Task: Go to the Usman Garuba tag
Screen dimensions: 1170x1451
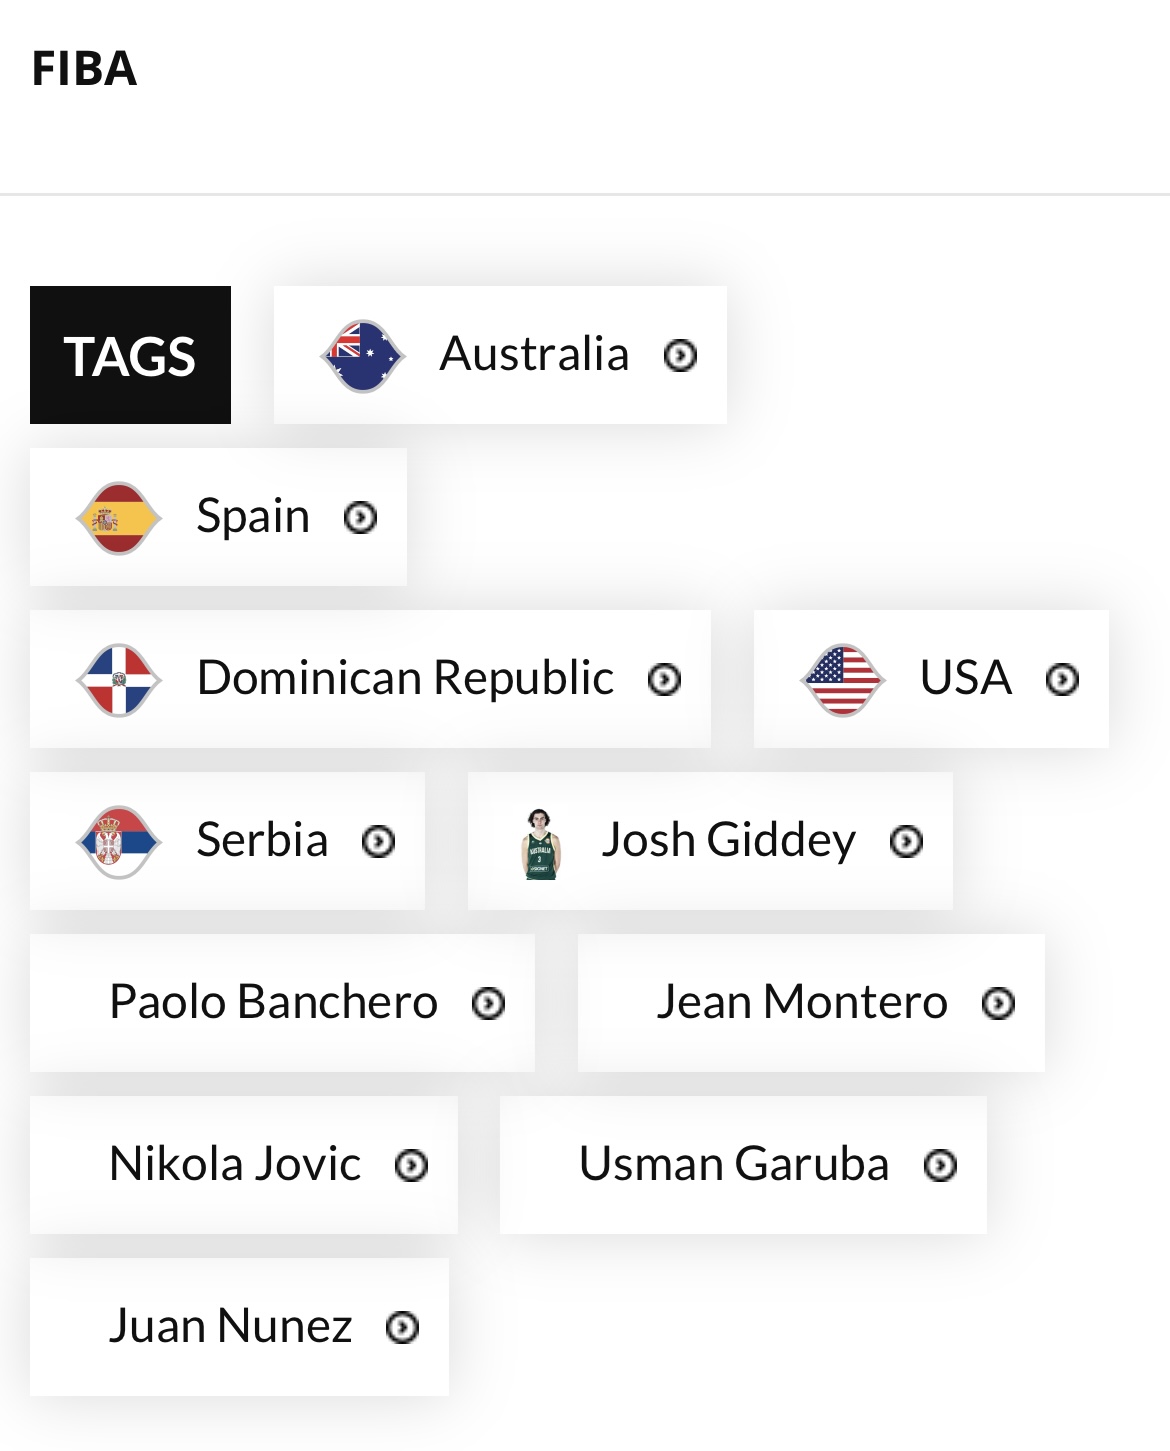Action: [733, 1164]
